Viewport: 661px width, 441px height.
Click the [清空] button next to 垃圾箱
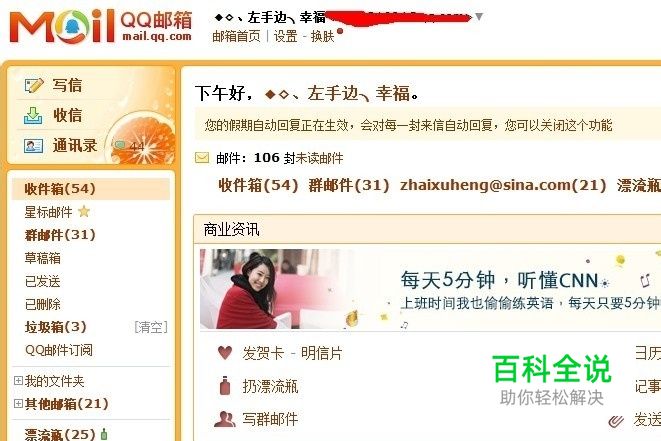tap(150, 327)
